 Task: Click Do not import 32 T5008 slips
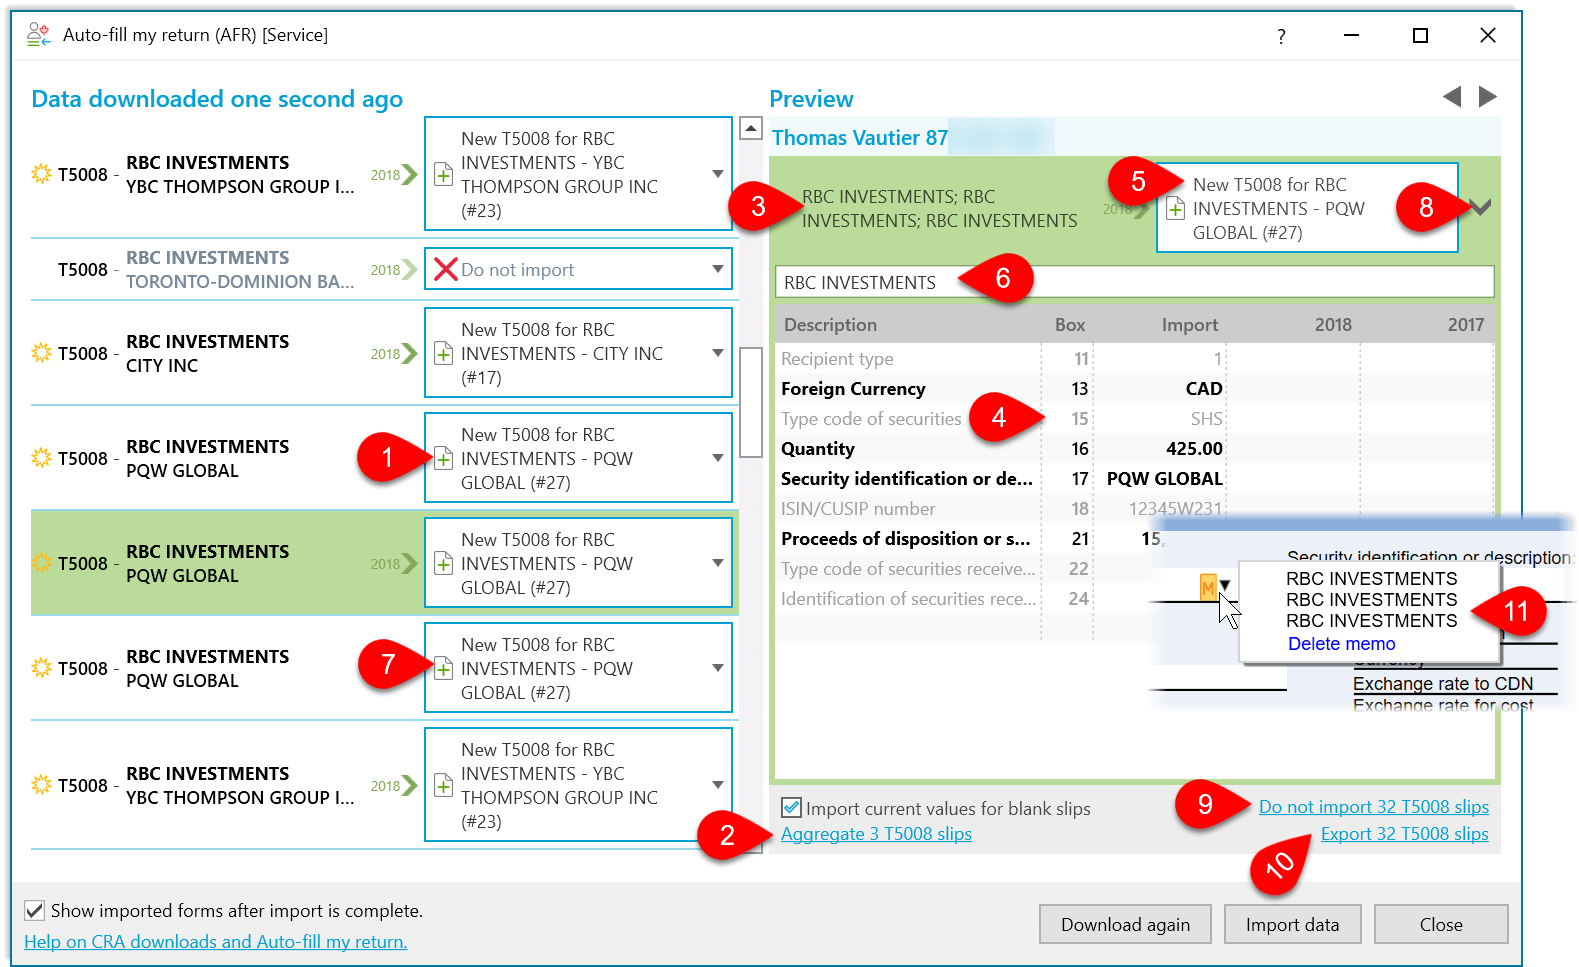pyautogui.click(x=1374, y=807)
